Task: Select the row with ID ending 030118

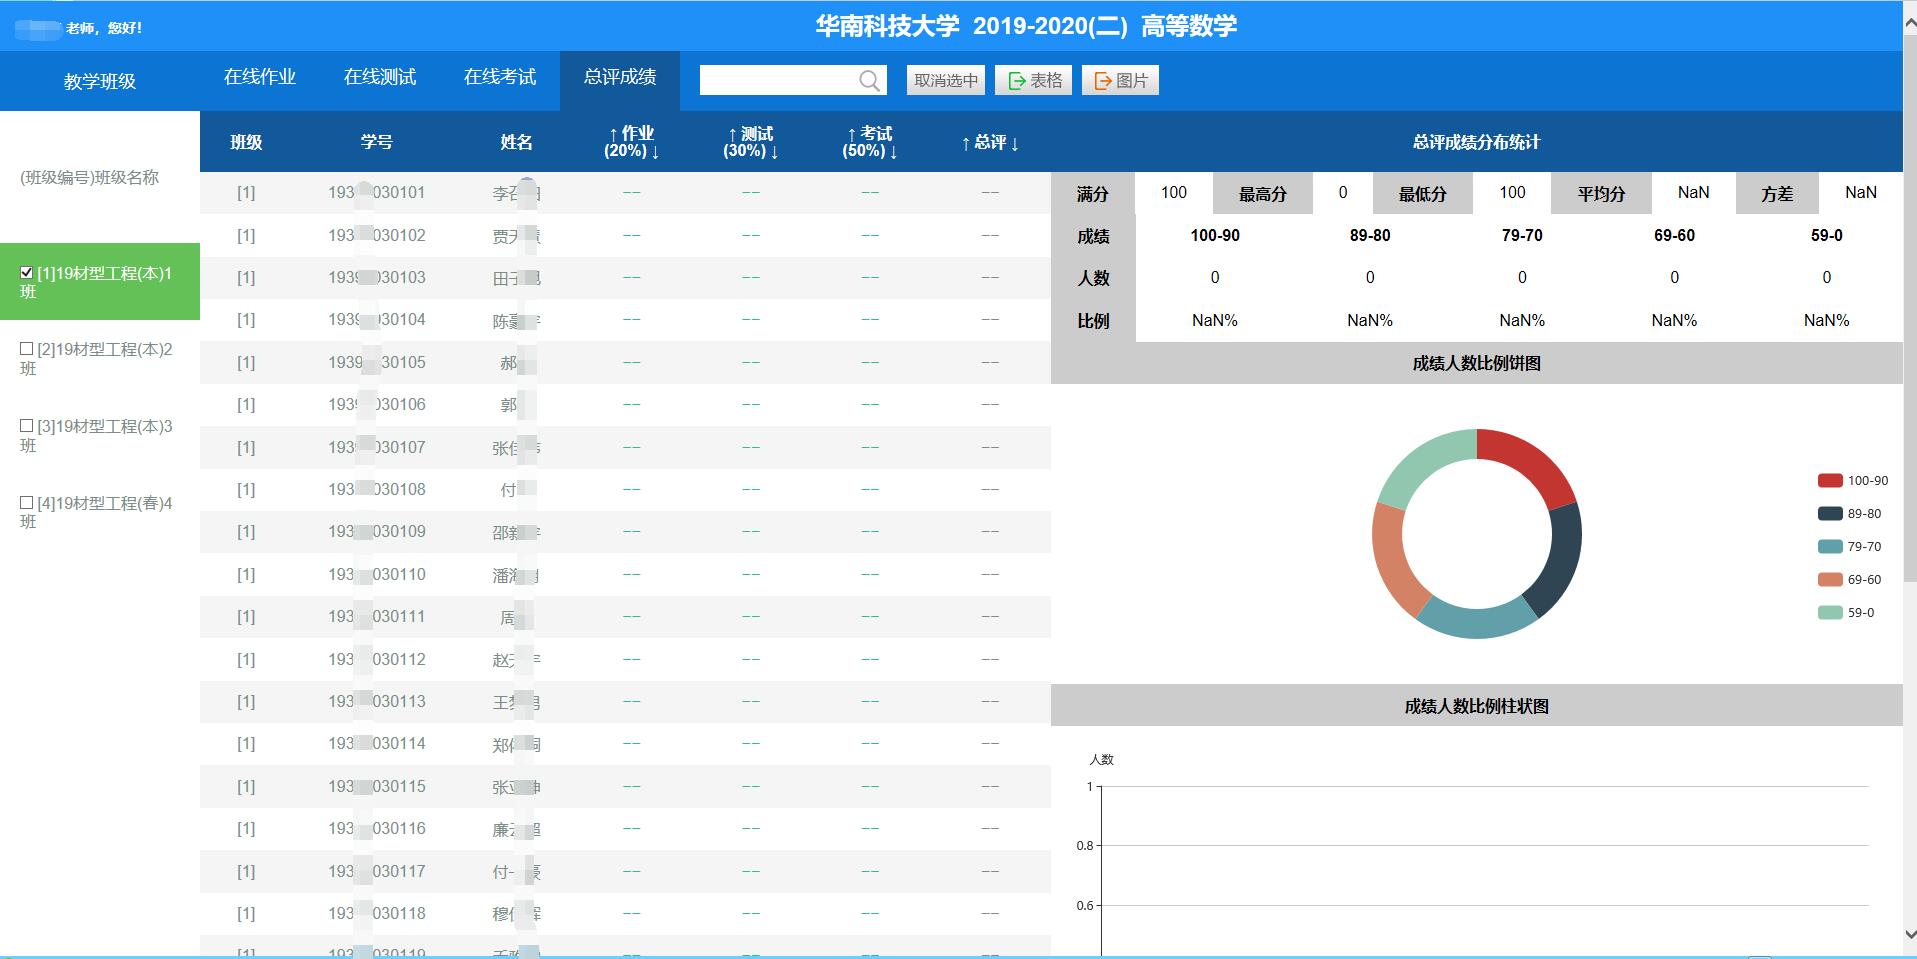Action: click(x=625, y=914)
